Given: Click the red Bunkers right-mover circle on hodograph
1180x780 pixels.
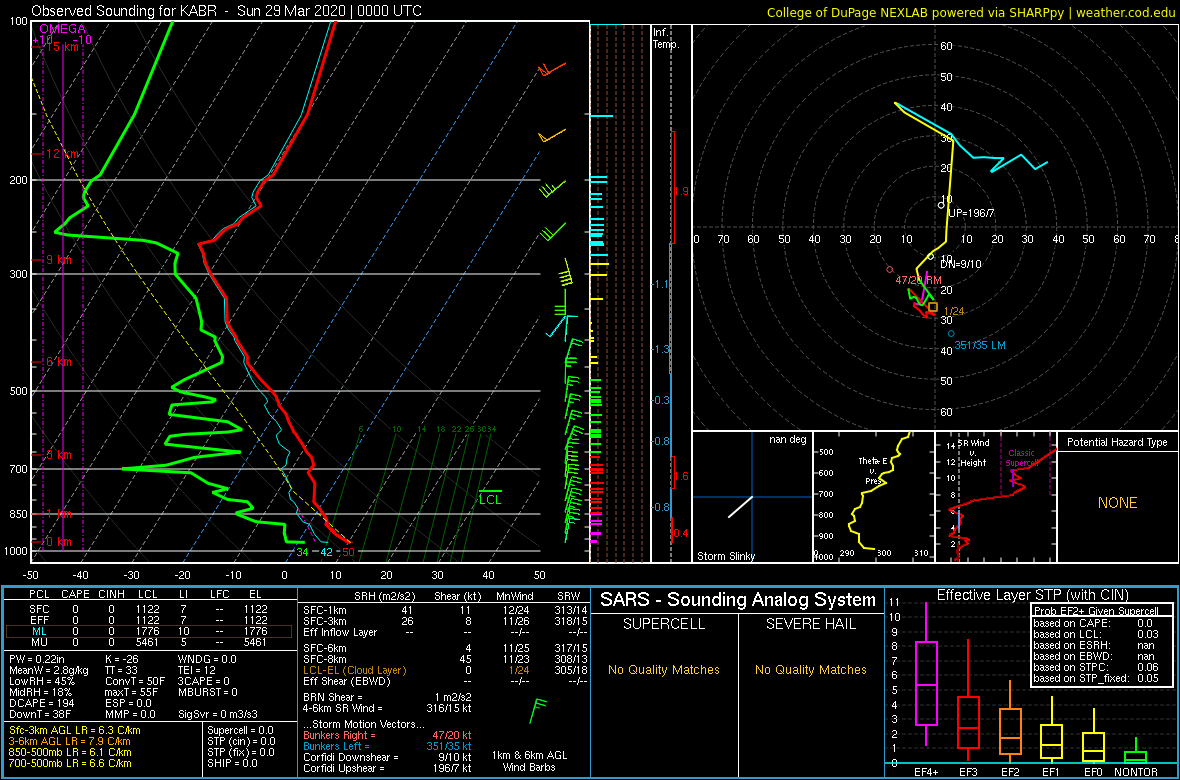Looking at the screenshot, I should click(890, 269).
